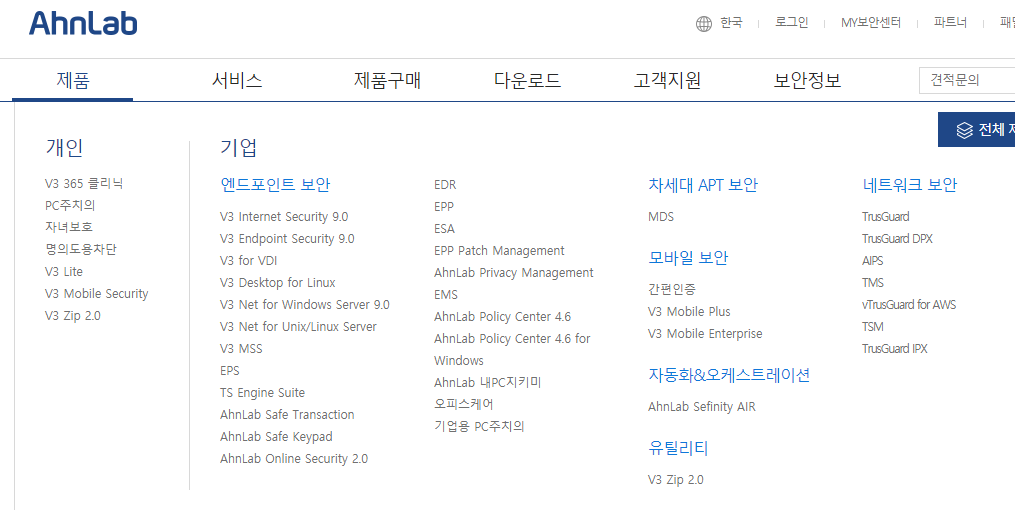Open V3 Net for Unix/Linux Server
This screenshot has height=510, width=1015.
(298, 327)
